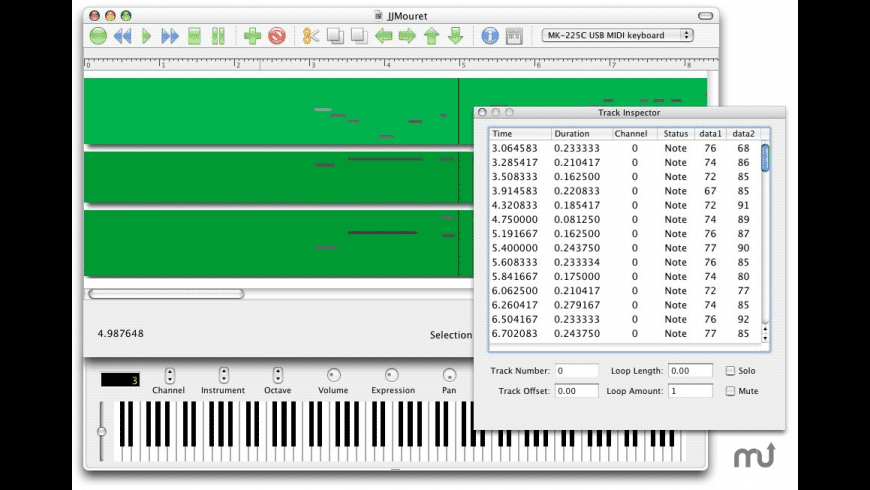Click the data1 column header
870x490 pixels.
pos(710,134)
